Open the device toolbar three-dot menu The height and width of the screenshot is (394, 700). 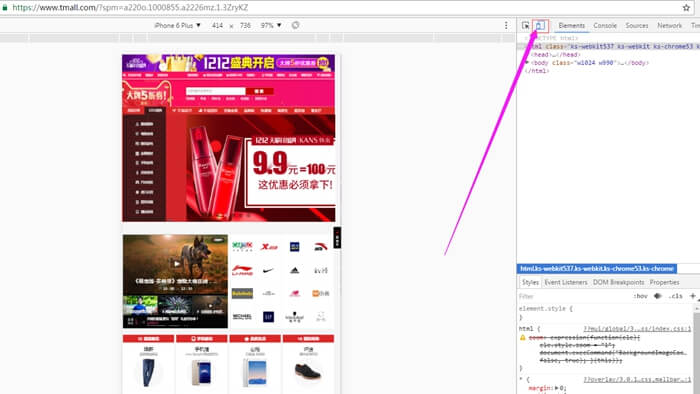click(506, 25)
